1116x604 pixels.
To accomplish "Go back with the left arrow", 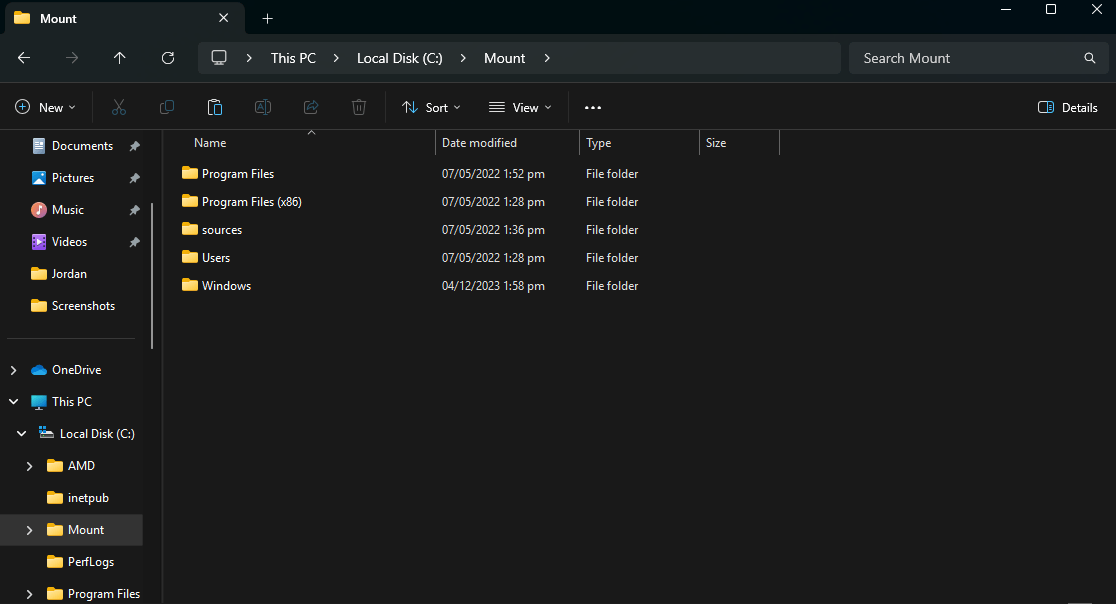I will (24, 58).
